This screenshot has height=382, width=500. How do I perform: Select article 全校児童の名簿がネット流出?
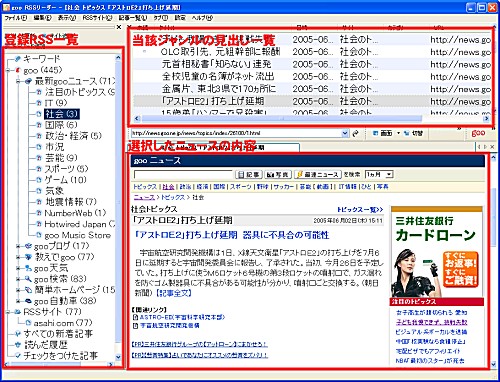218,77
